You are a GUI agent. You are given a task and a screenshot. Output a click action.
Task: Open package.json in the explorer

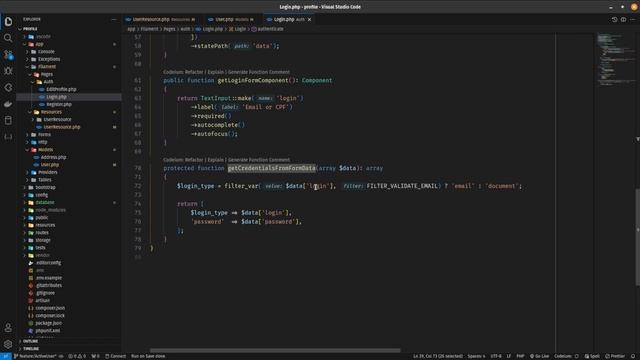point(49,323)
